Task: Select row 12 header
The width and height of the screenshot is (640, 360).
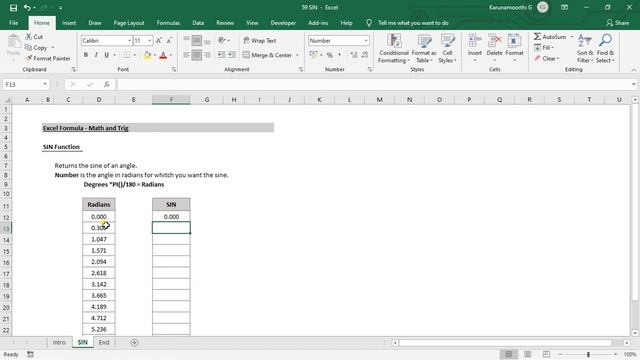Action: pyautogui.click(x=6, y=217)
